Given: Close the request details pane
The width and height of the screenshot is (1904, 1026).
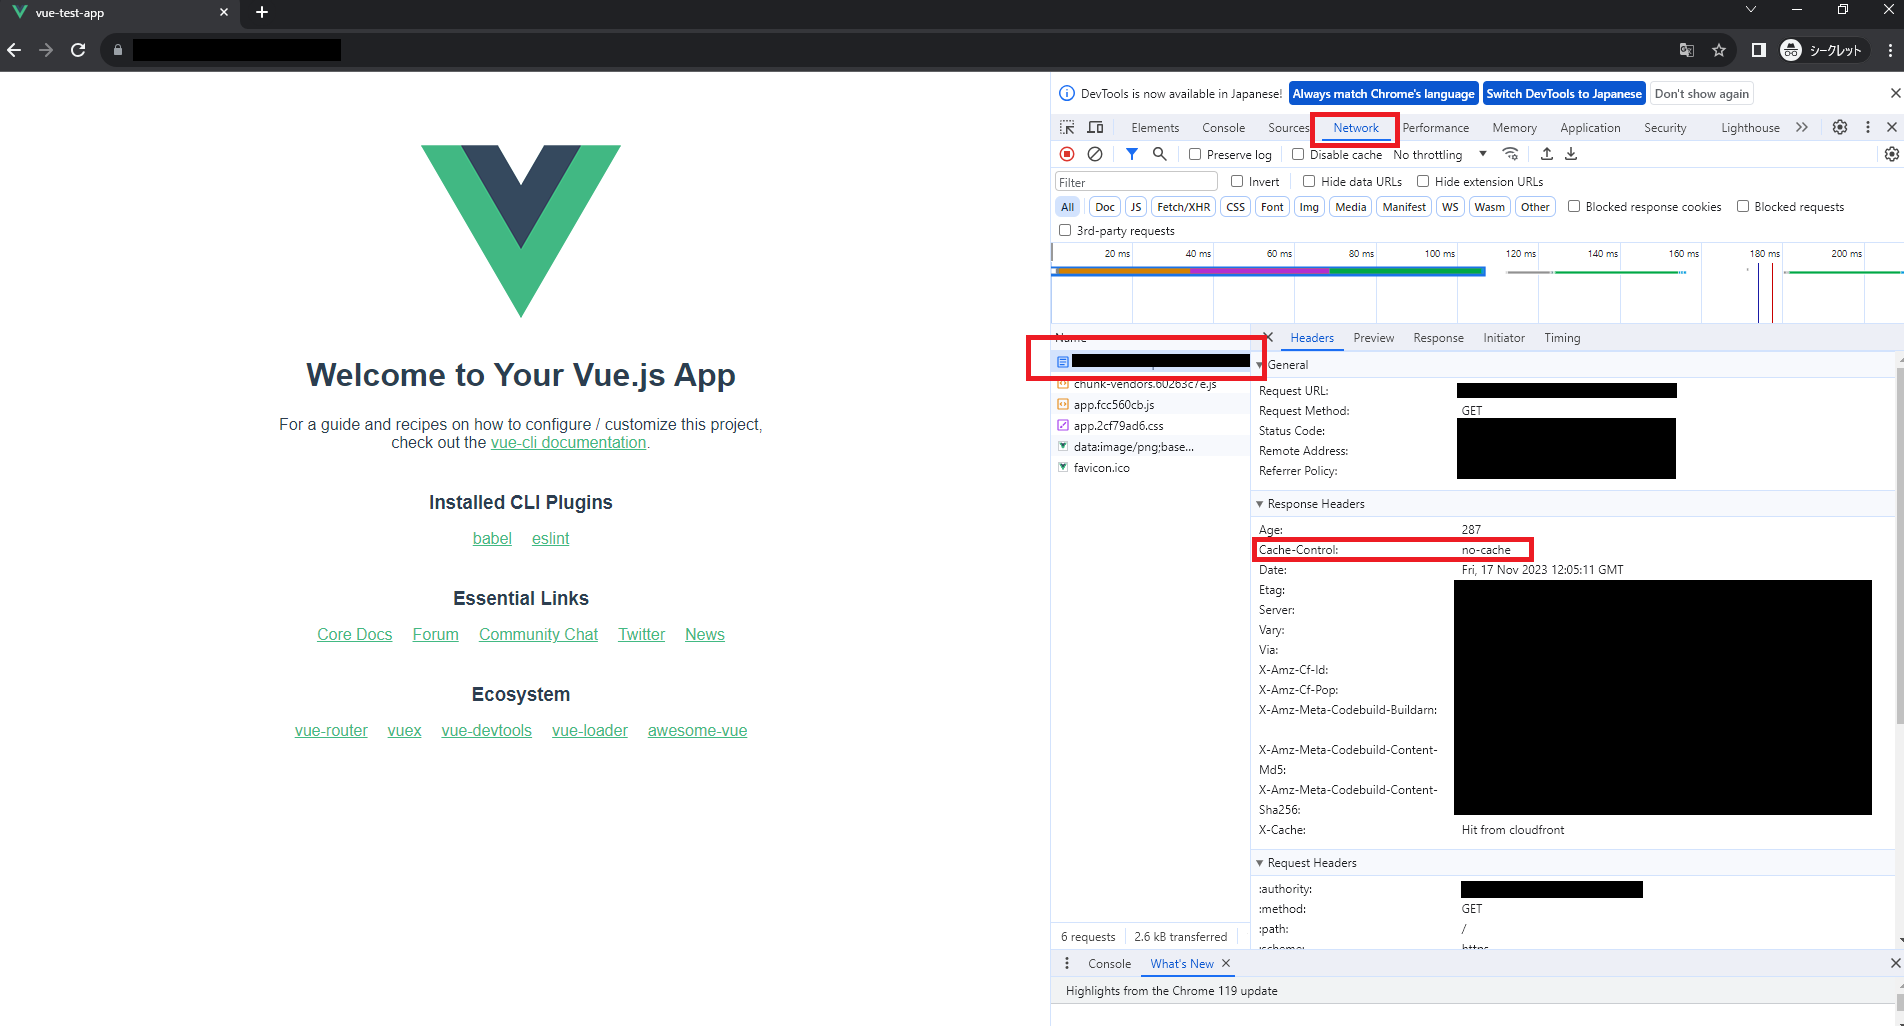Looking at the screenshot, I should [1268, 337].
